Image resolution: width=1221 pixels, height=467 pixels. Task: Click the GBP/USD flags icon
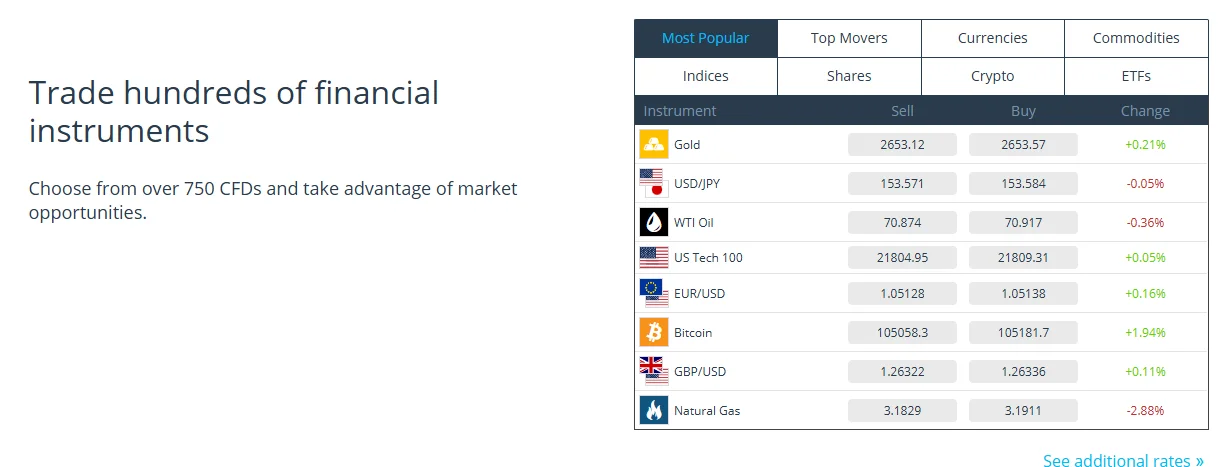[x=653, y=371]
